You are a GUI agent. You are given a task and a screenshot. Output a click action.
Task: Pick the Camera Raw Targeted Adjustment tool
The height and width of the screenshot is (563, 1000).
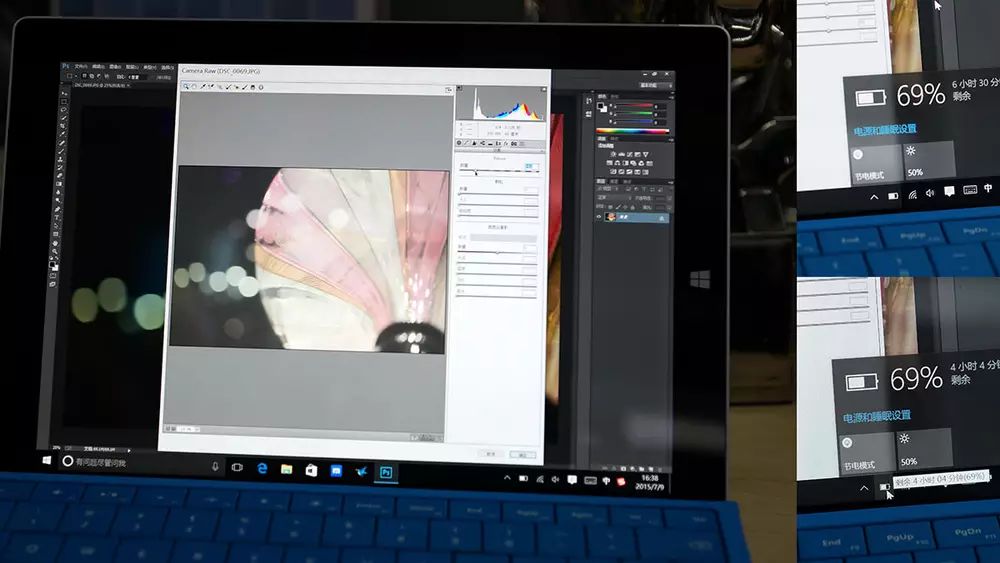(x=219, y=87)
